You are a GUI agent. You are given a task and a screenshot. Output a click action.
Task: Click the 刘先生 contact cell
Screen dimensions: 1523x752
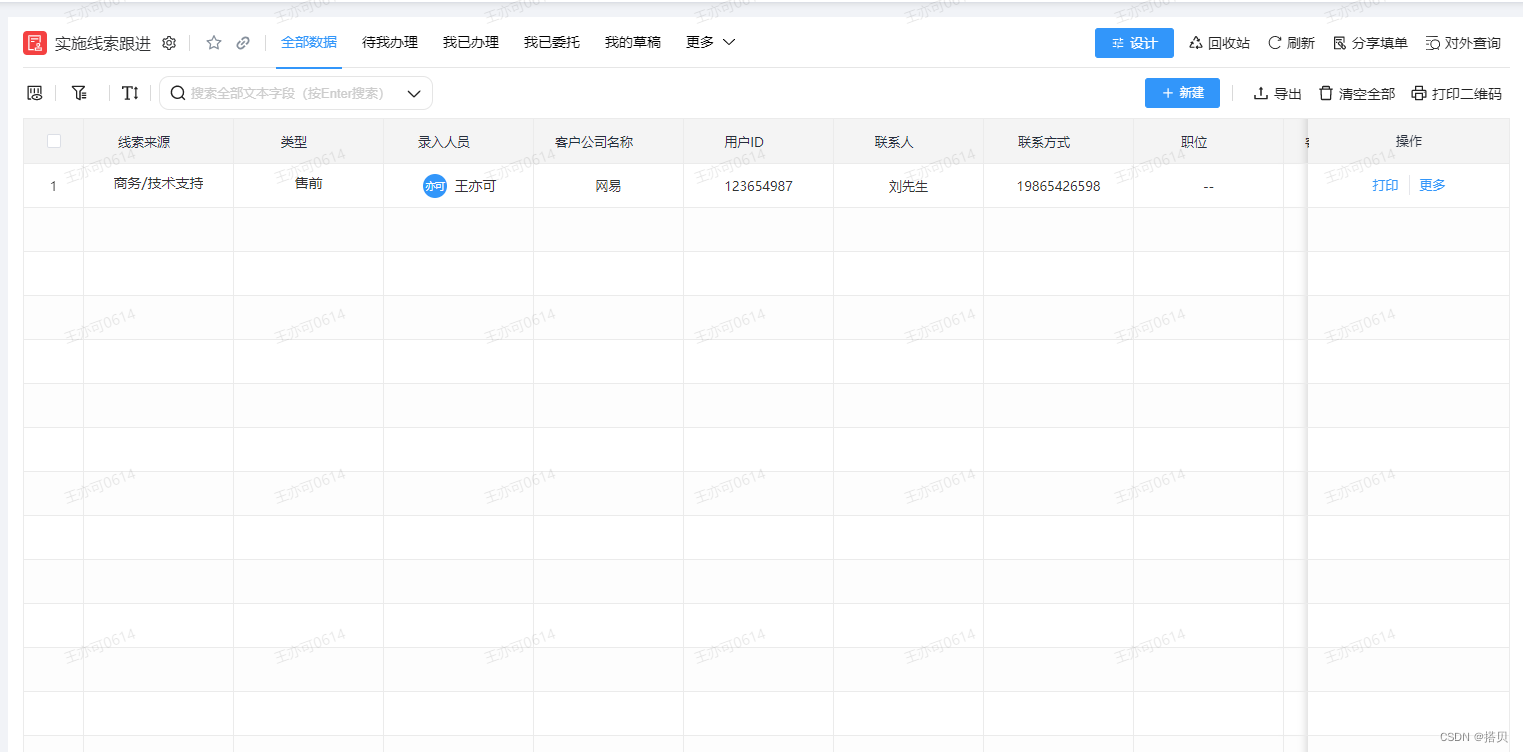click(909, 186)
